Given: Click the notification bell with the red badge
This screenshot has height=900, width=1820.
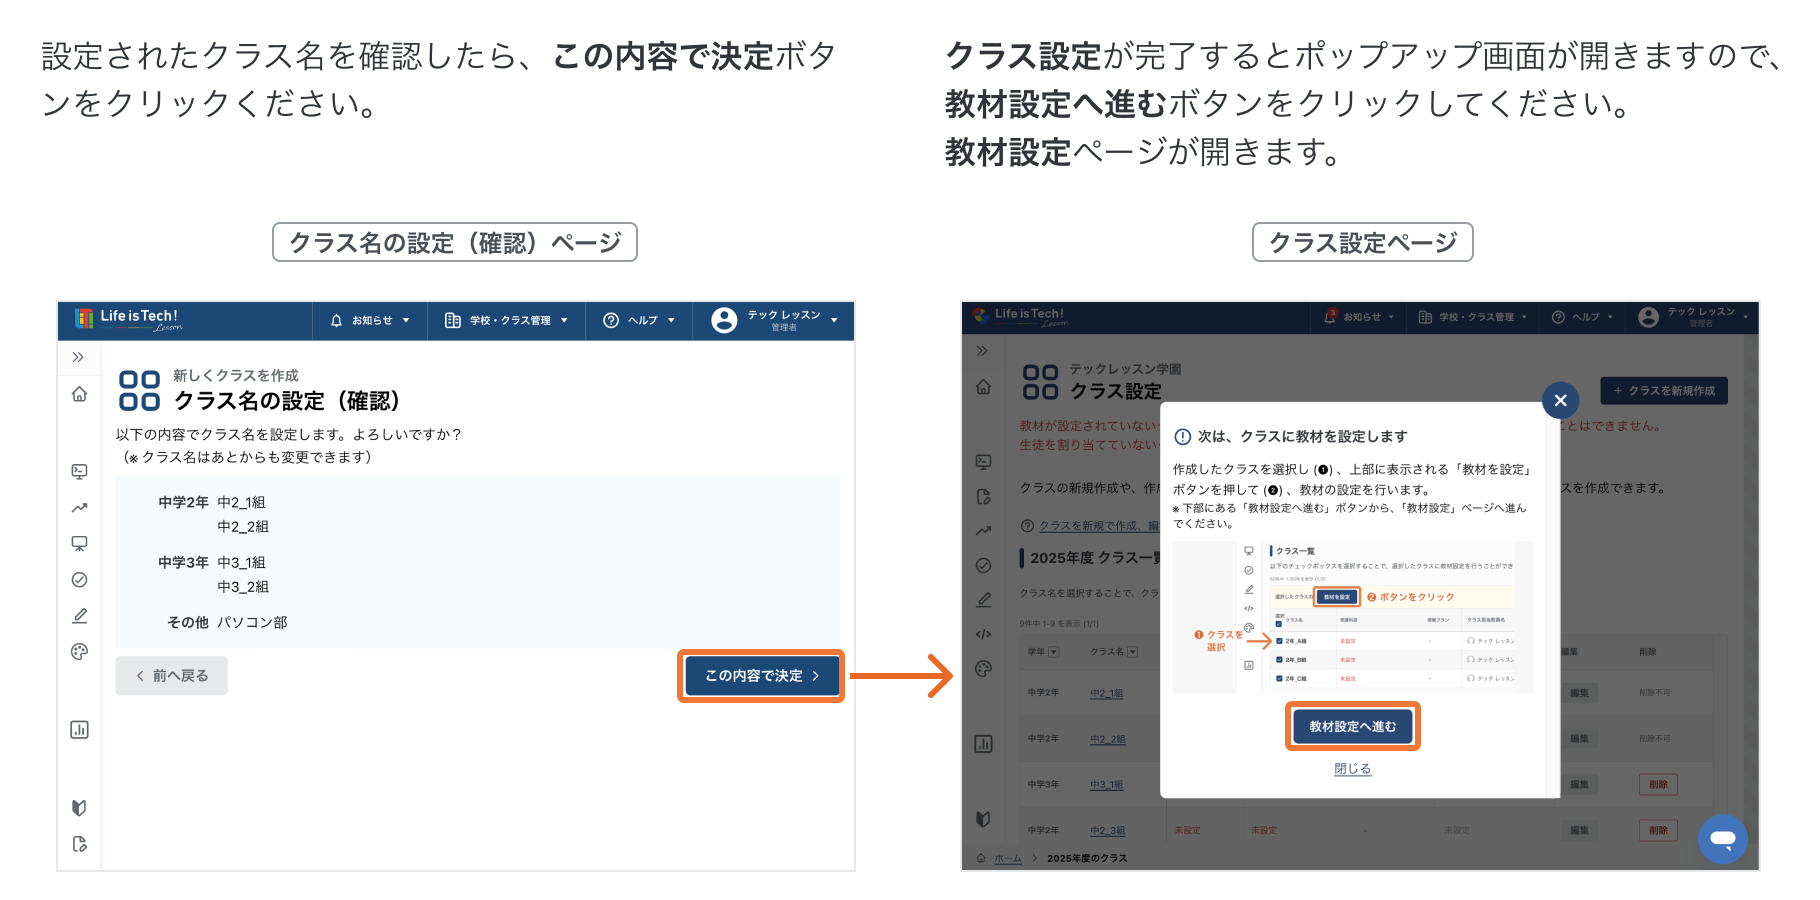Looking at the screenshot, I should tap(1330, 317).
